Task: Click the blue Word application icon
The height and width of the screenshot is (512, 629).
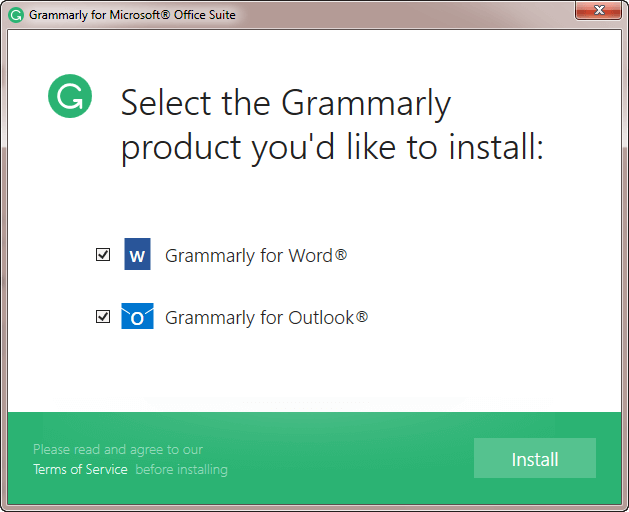Action: [x=137, y=254]
